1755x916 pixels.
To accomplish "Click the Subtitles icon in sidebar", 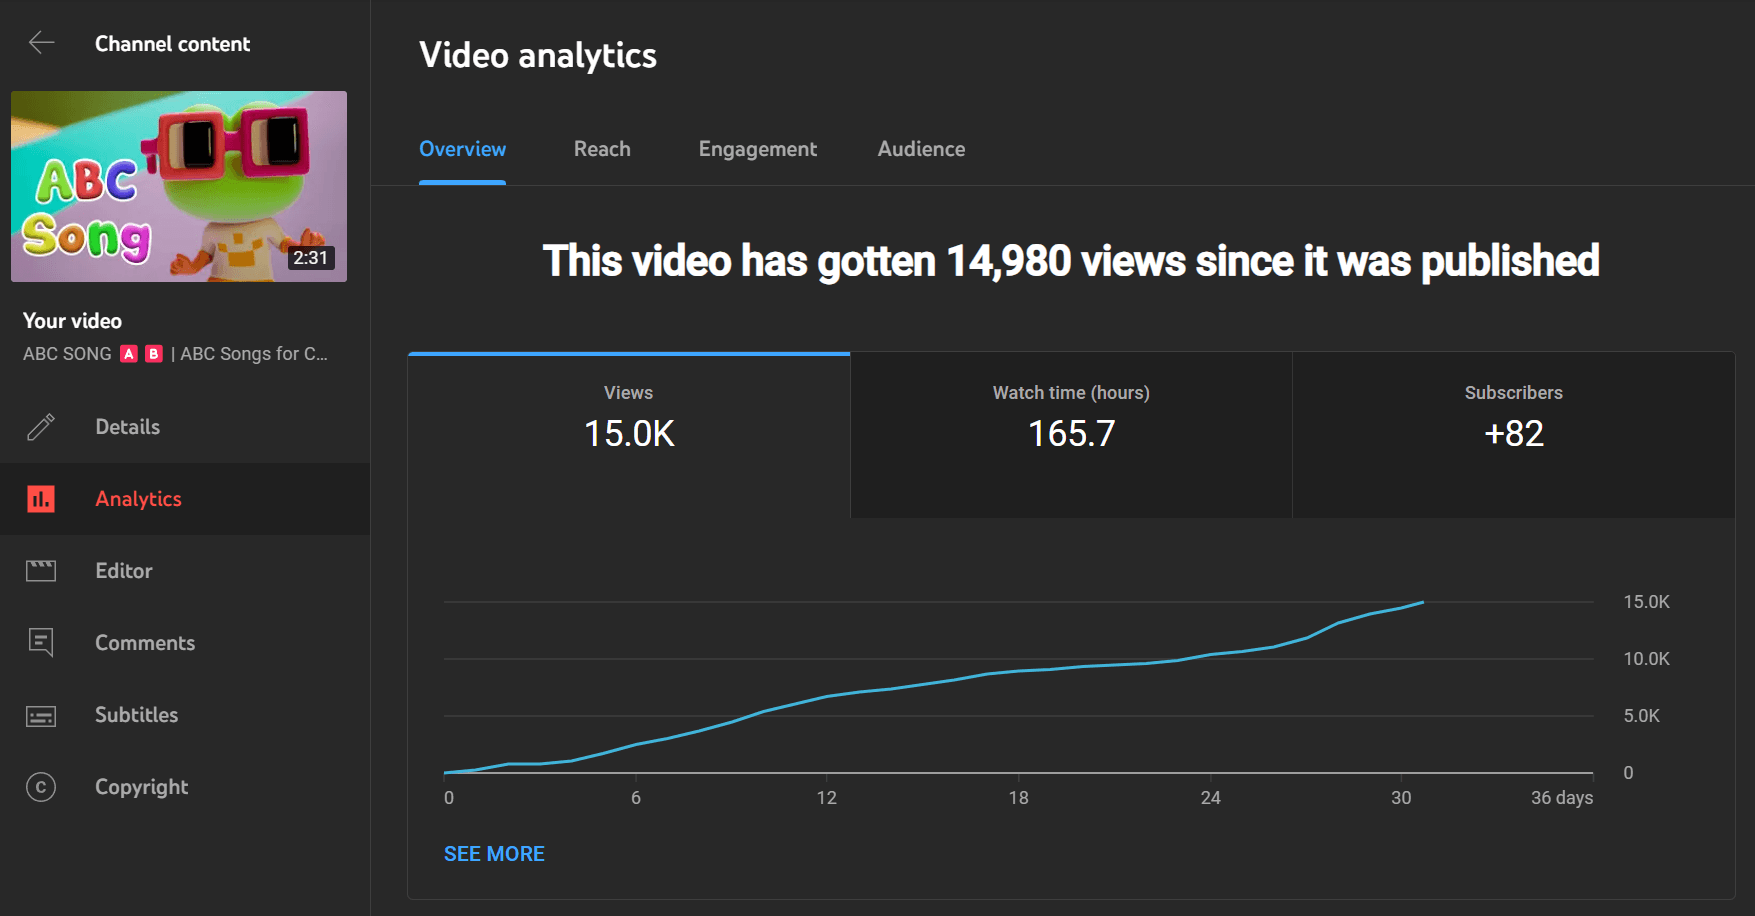I will pyautogui.click(x=41, y=716).
